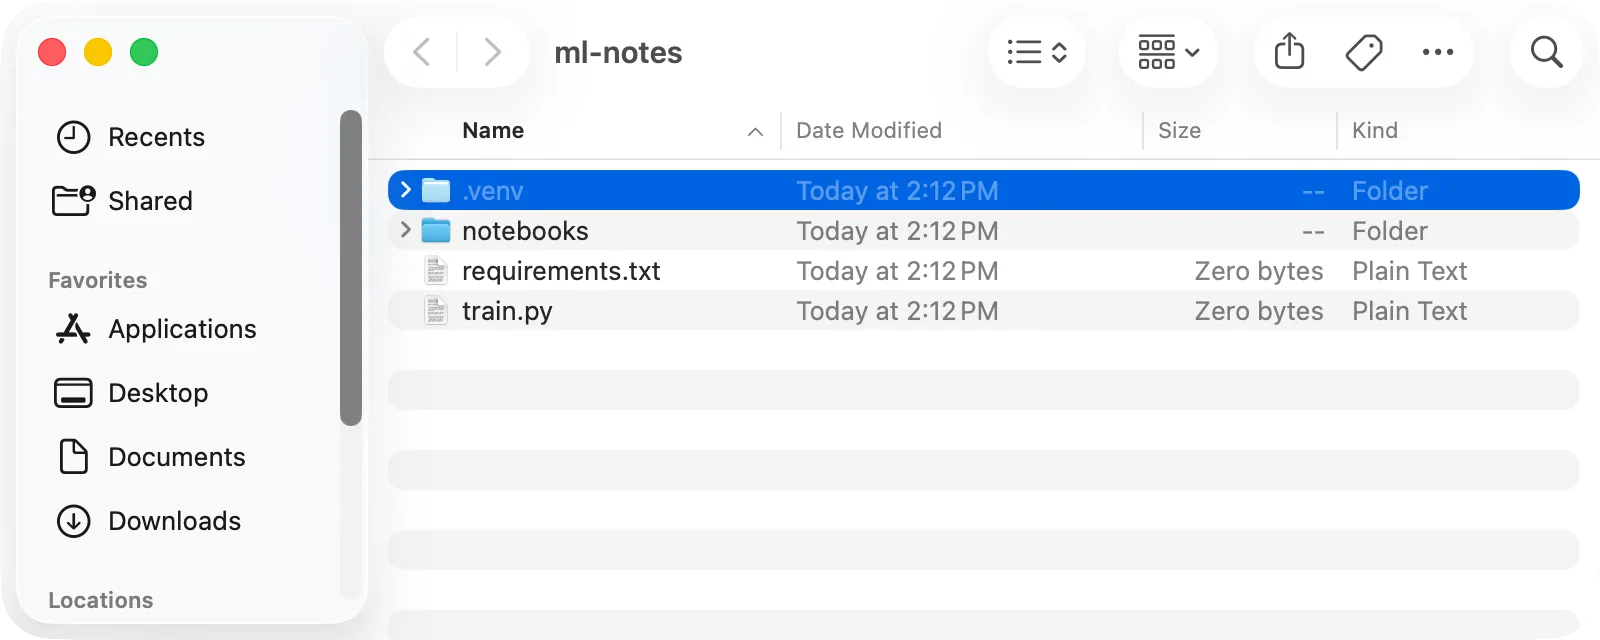Open Documents in the sidebar
The image size is (1600, 640).
[176, 457]
